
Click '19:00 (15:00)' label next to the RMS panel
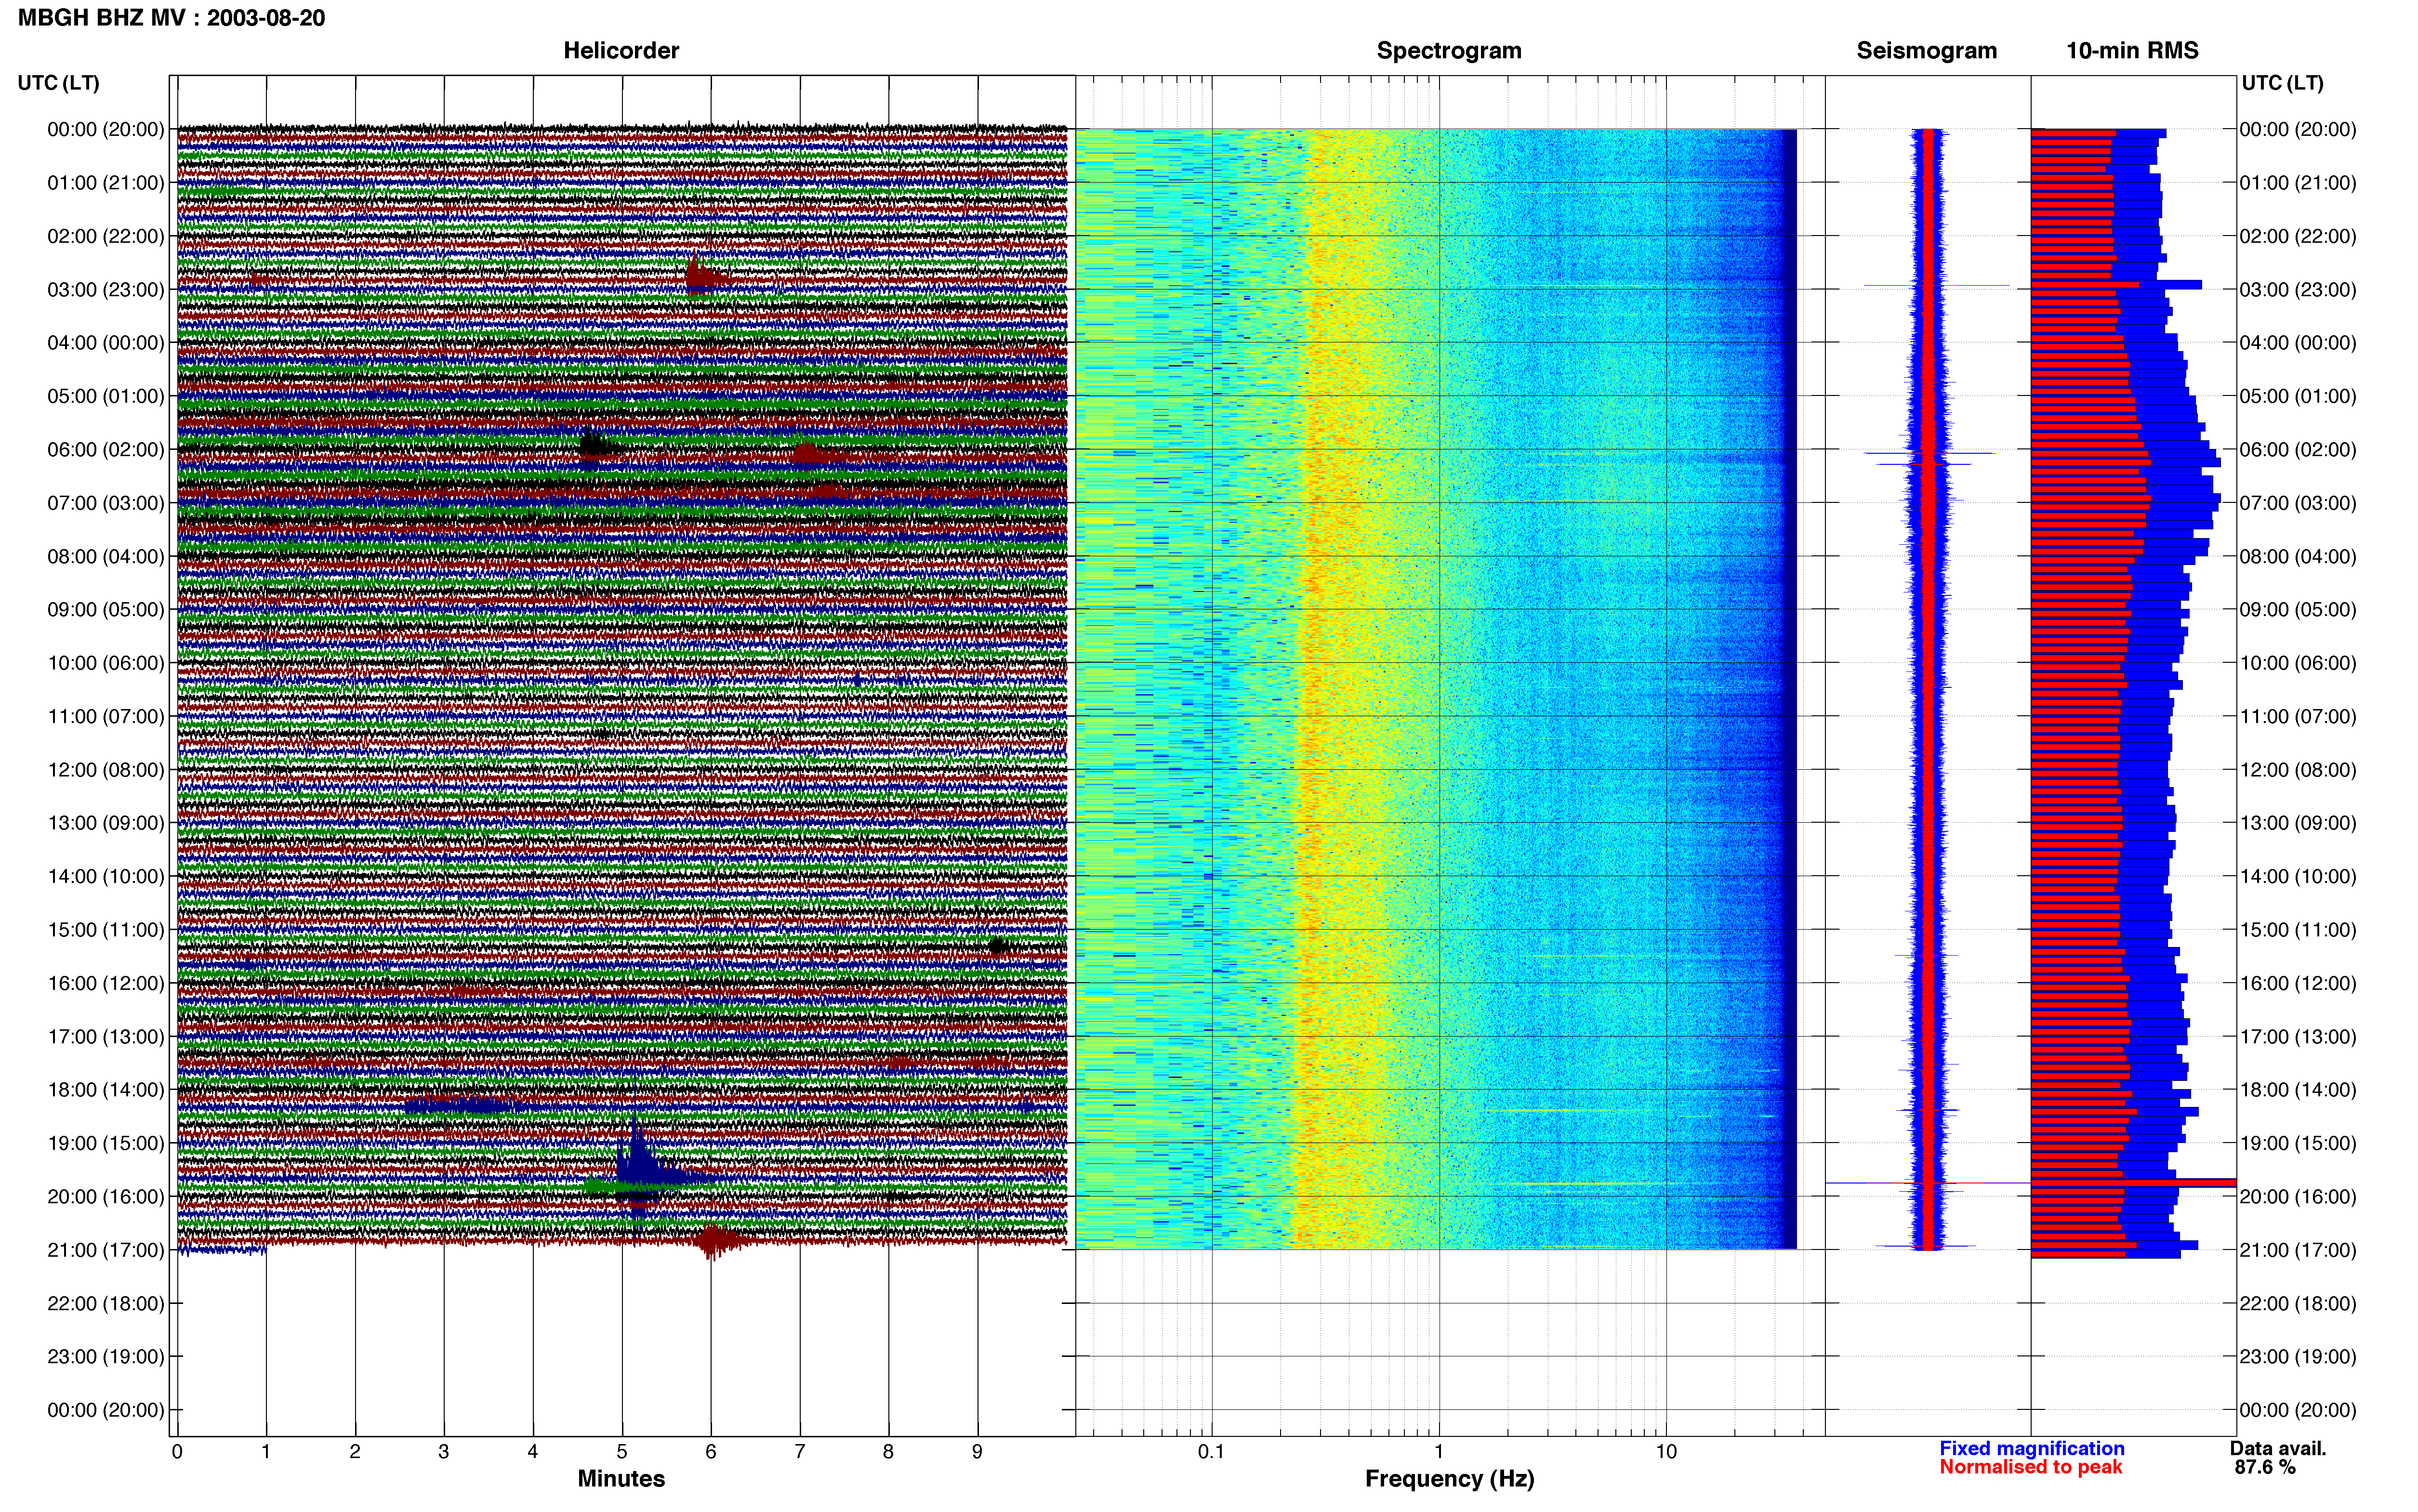click(x=2298, y=1143)
